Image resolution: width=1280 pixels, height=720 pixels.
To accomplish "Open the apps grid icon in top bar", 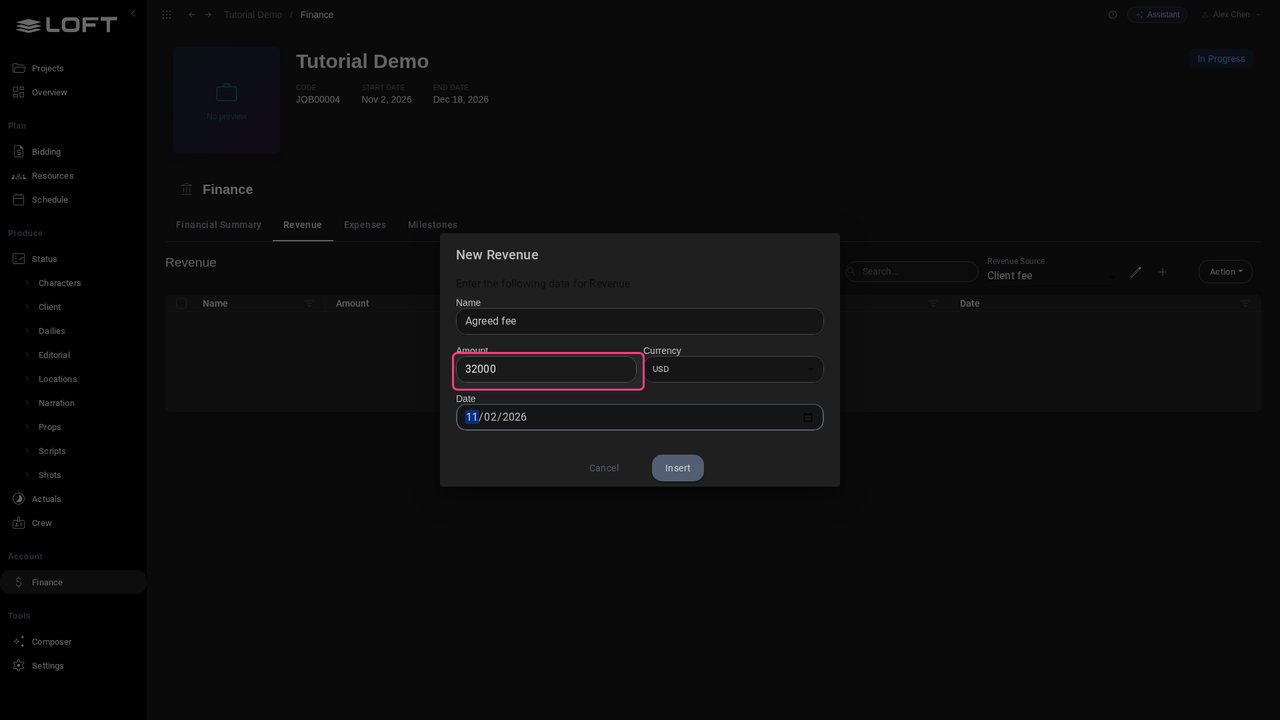I will (x=166, y=15).
